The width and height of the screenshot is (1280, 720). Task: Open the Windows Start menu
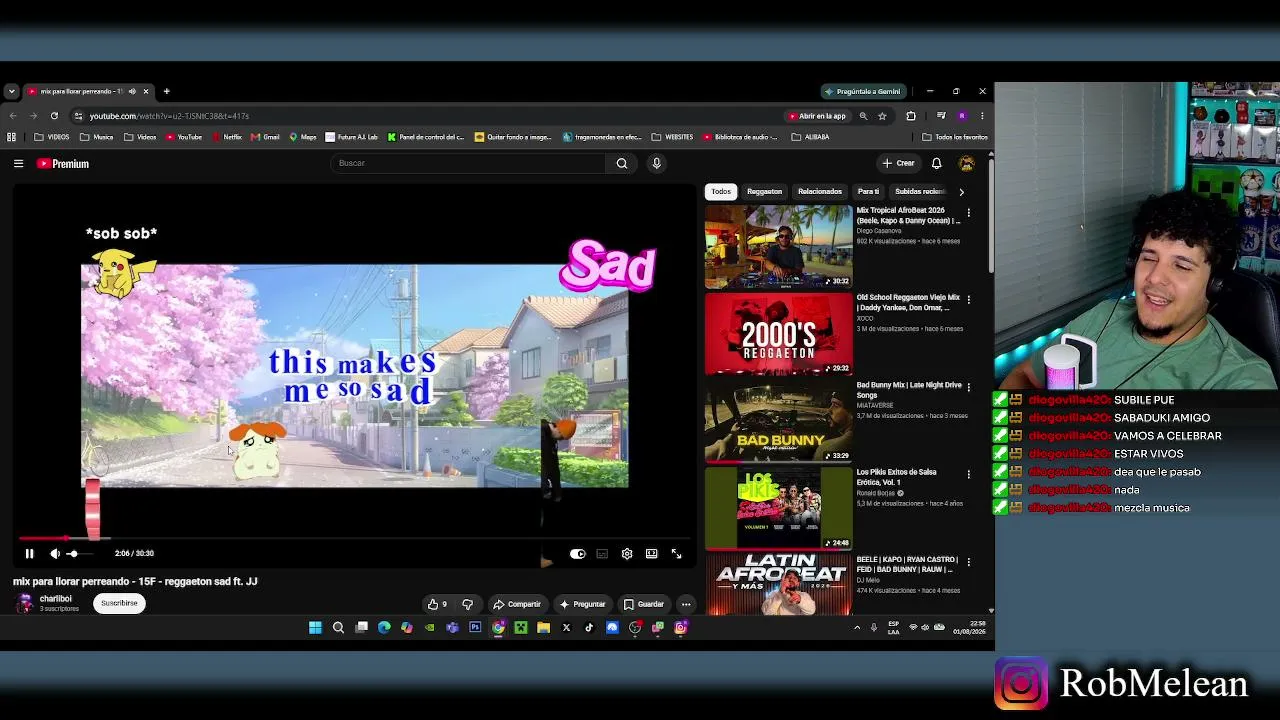pyautogui.click(x=315, y=628)
